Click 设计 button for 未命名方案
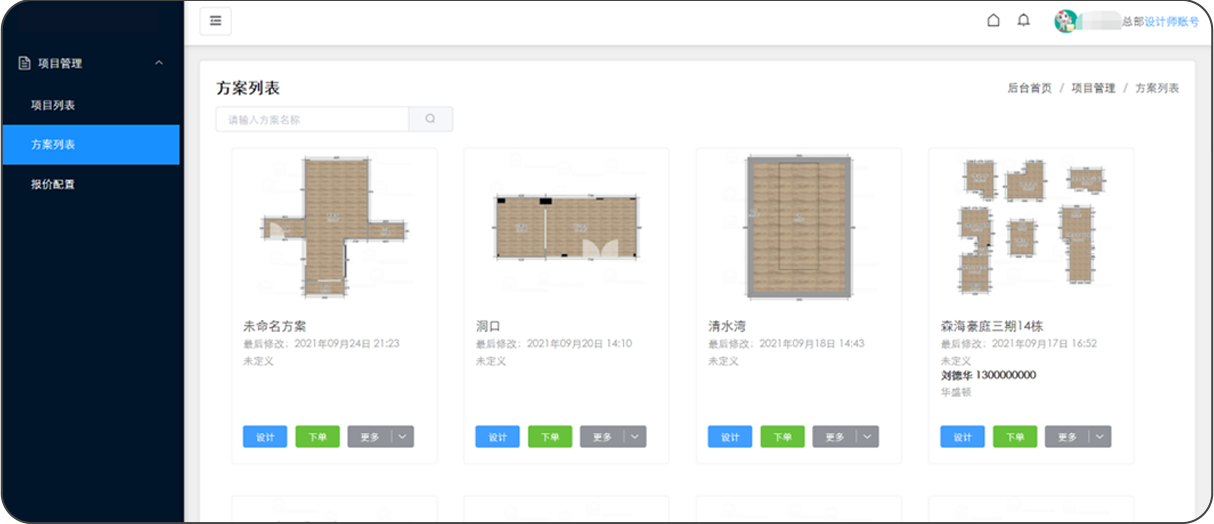Image resolution: width=1214 pixels, height=524 pixels. point(265,437)
